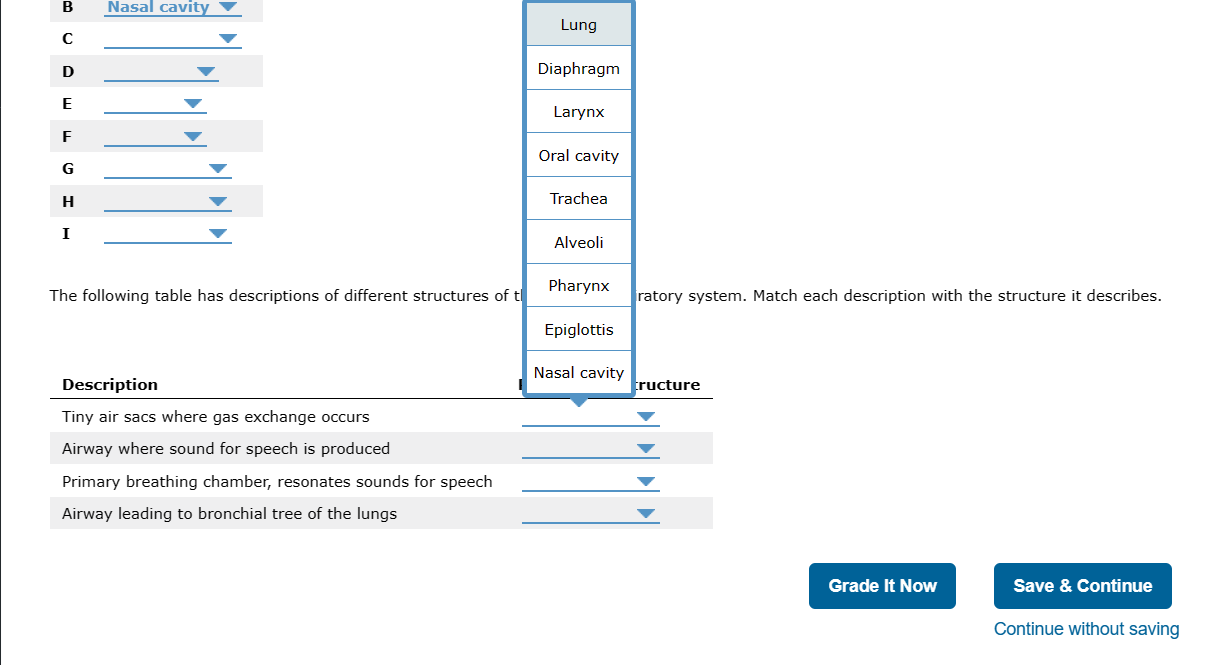This screenshot has height=665, width=1213.
Task: Click the Grade It Now button
Action: pyautogui.click(x=881, y=585)
